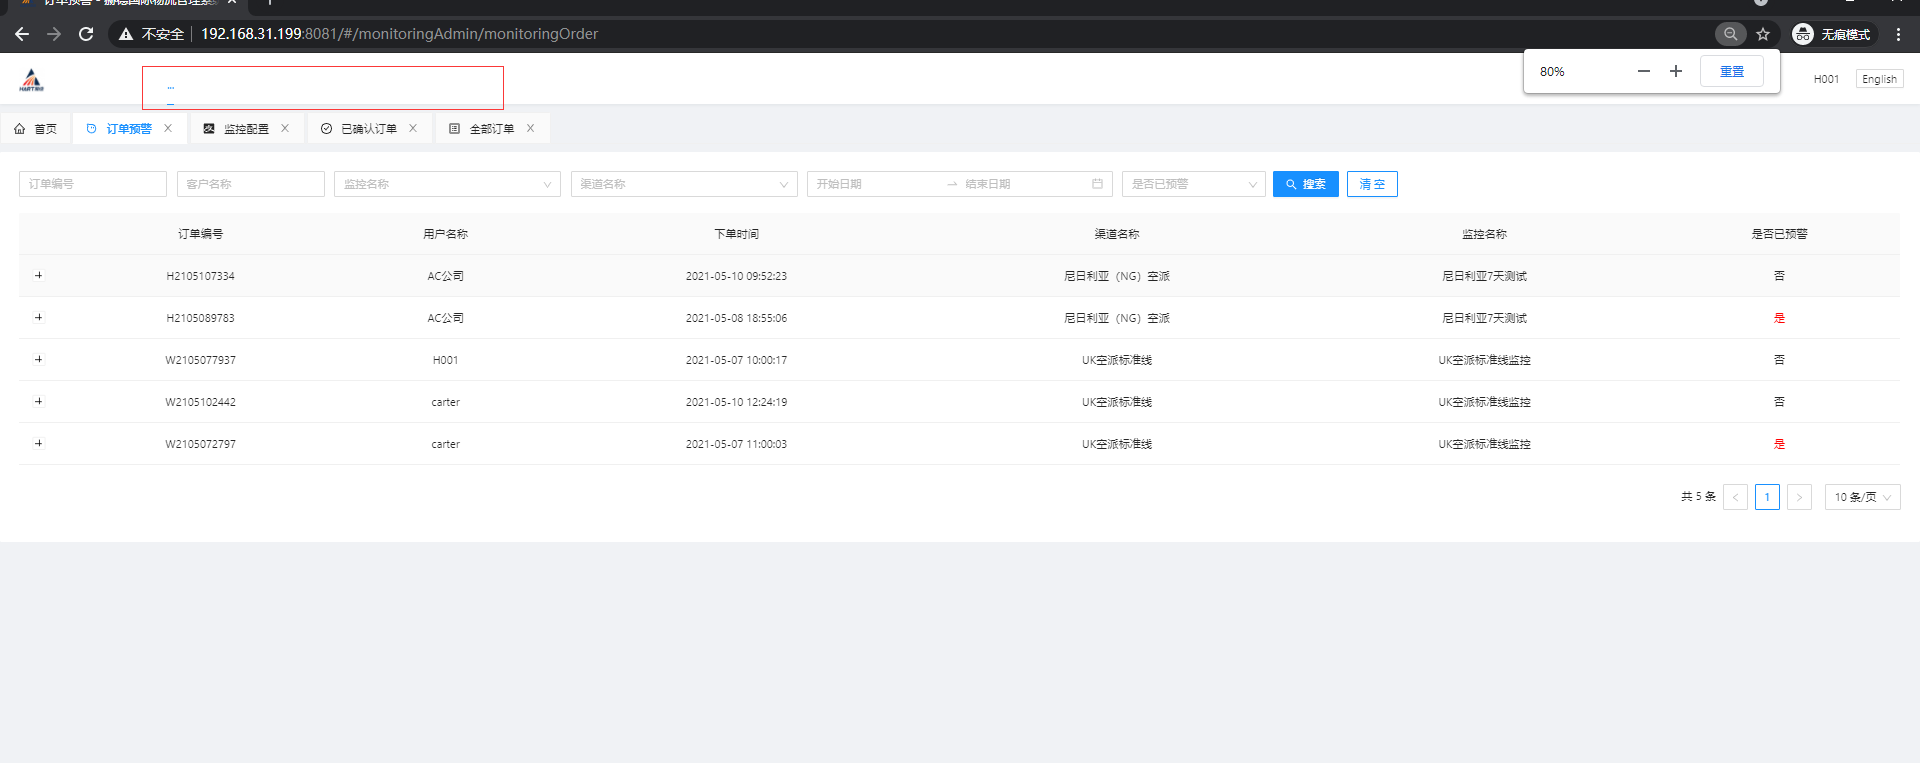
Task: Decrease zoom with the minus icon
Action: pos(1643,71)
